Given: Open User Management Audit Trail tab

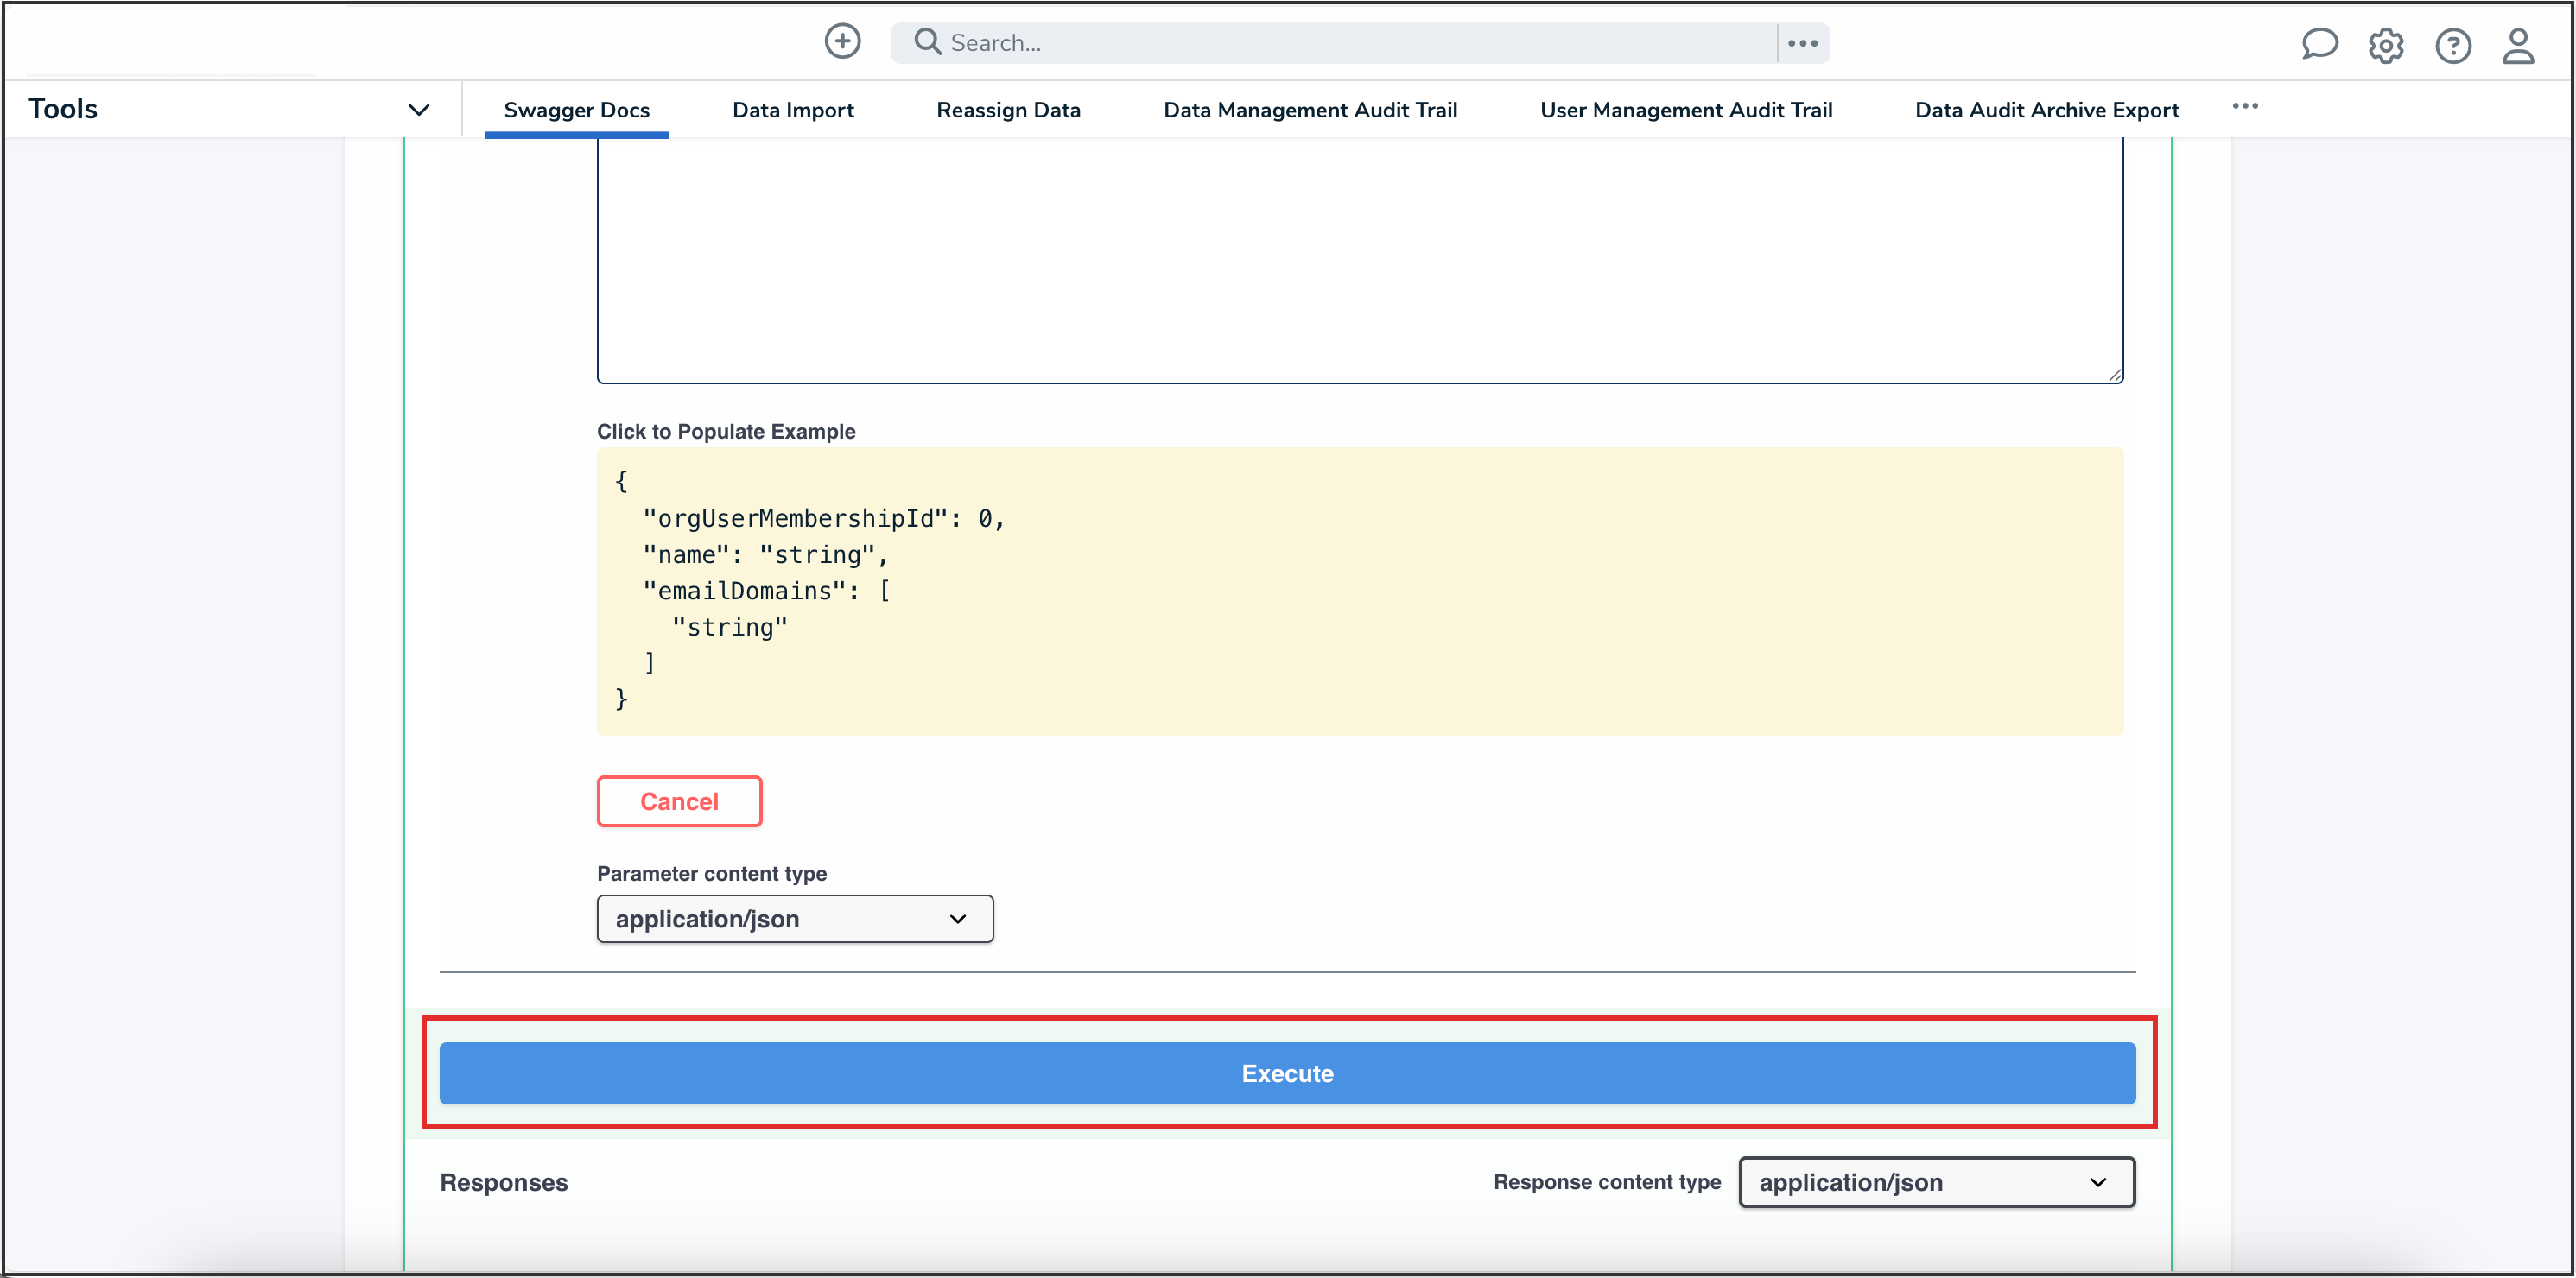Looking at the screenshot, I should 1686,110.
